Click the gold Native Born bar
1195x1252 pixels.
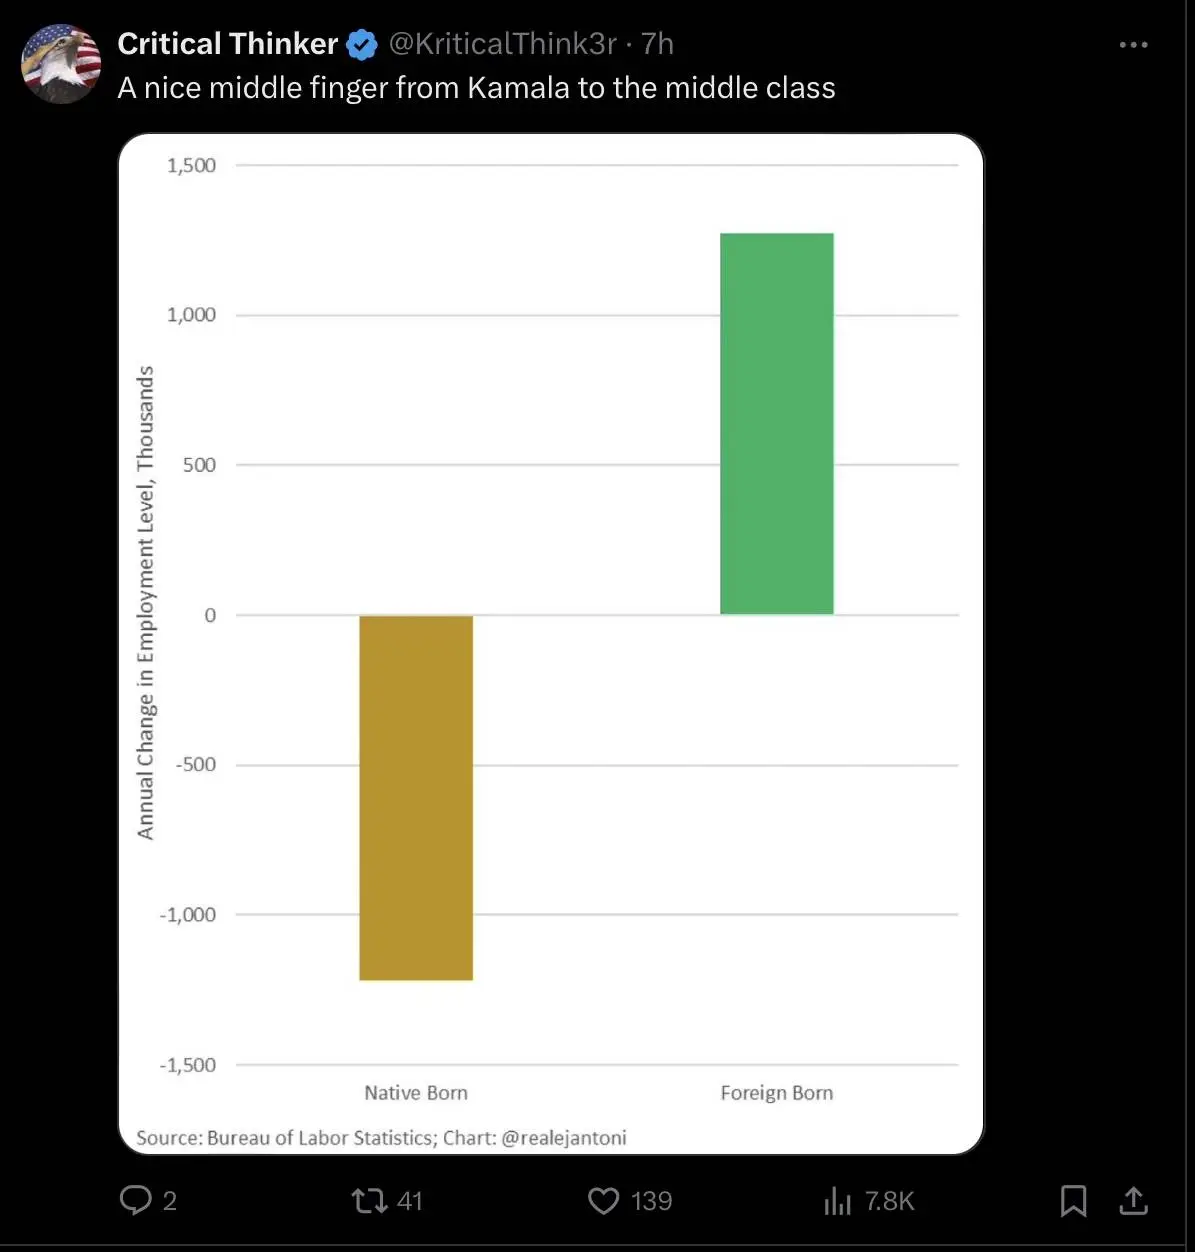click(x=416, y=797)
